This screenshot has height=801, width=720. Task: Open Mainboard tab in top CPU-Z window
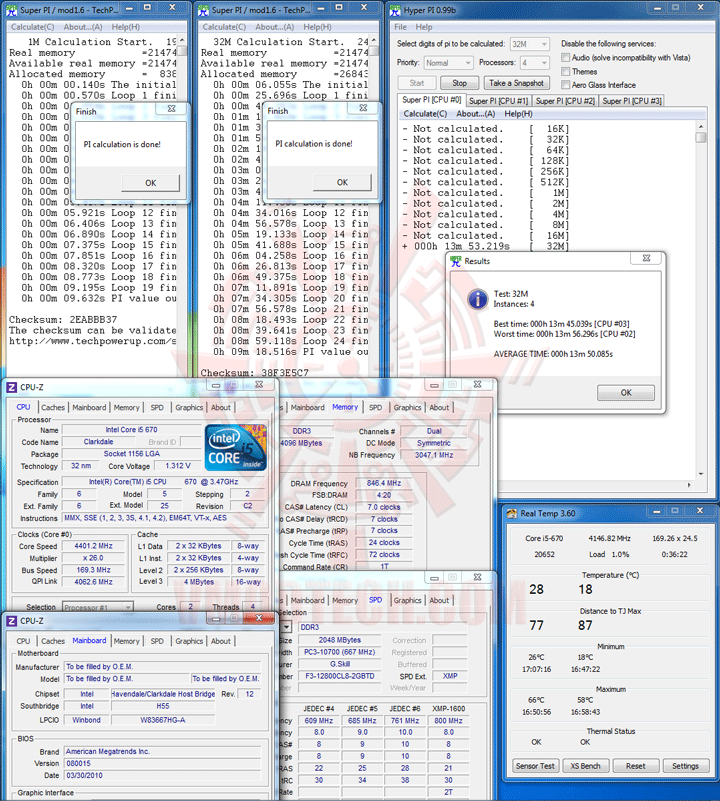click(x=89, y=407)
